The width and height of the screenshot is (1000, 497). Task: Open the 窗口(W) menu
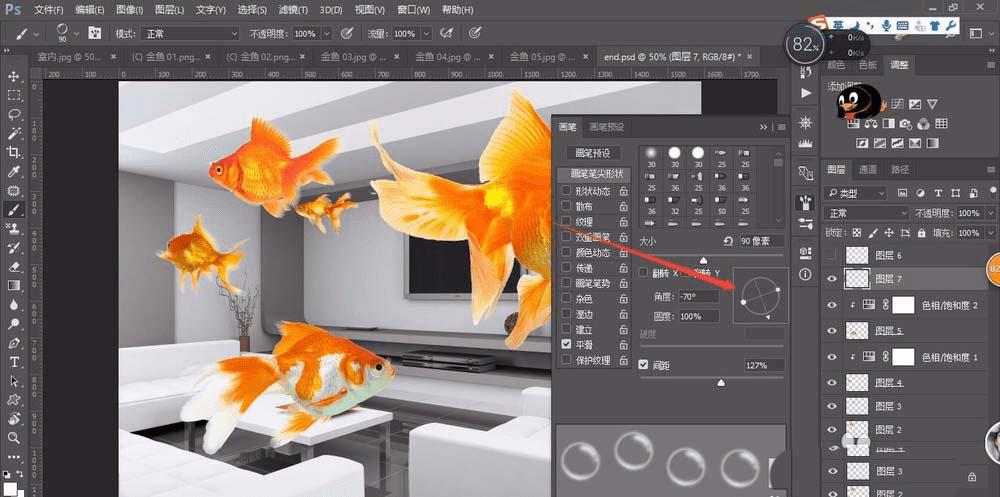[x=413, y=10]
